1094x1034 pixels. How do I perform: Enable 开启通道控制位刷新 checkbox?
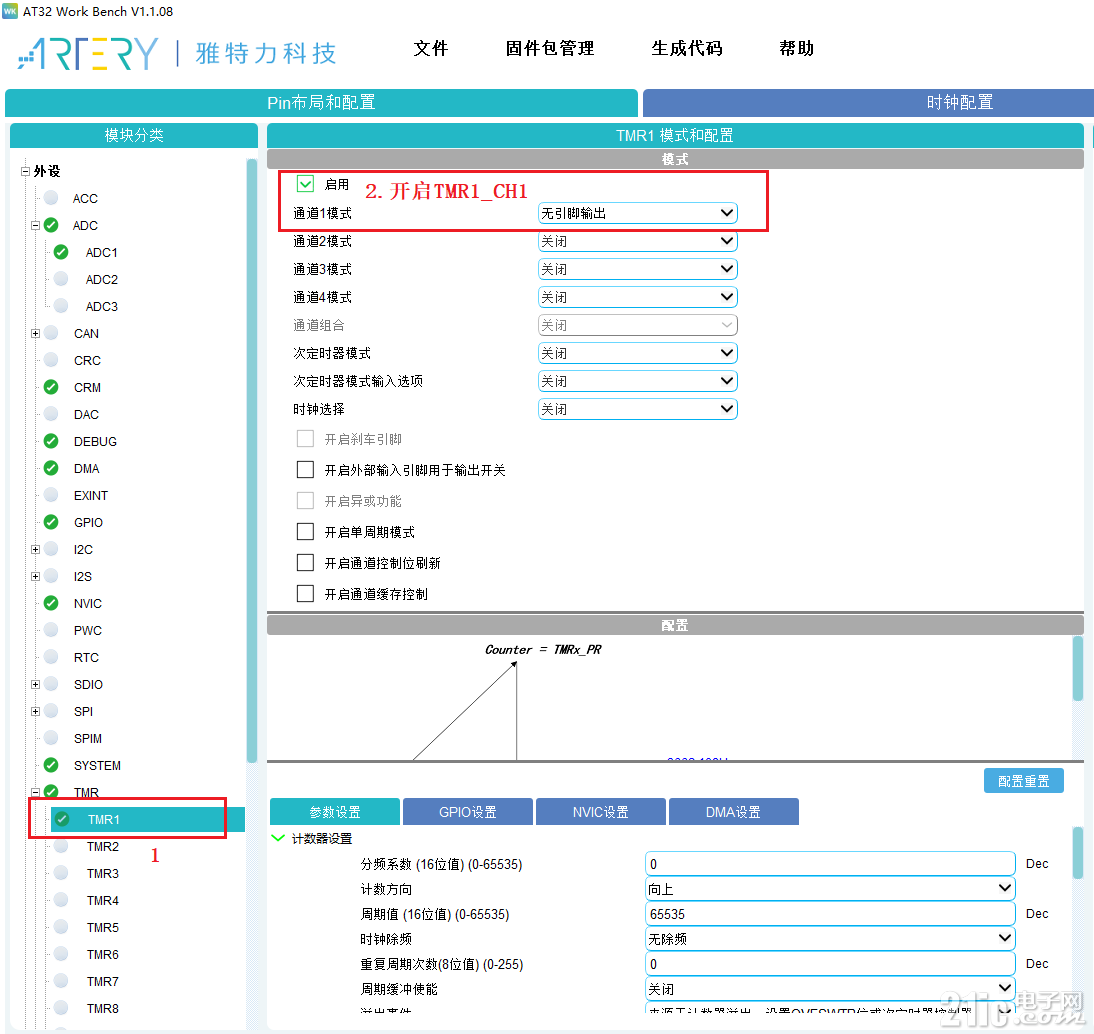tap(305, 562)
